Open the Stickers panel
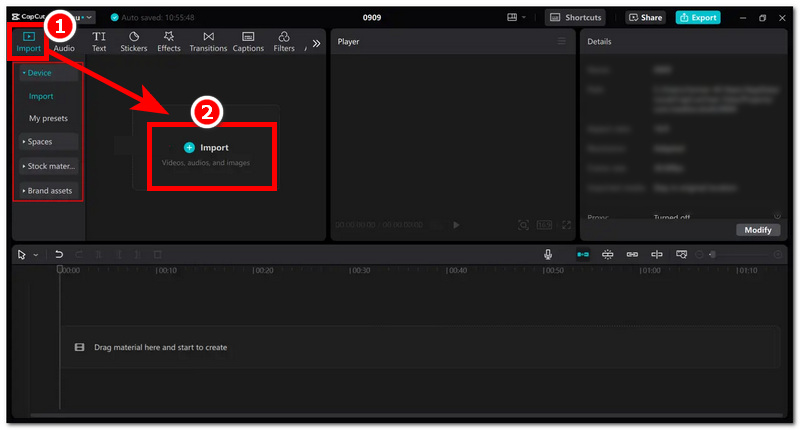Image resolution: width=800 pixels, height=430 pixels. (x=133, y=41)
